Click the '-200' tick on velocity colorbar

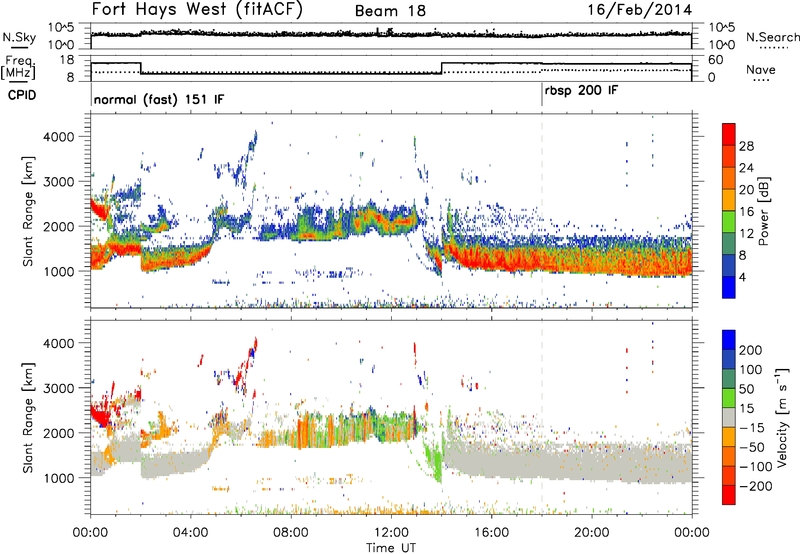pos(756,486)
